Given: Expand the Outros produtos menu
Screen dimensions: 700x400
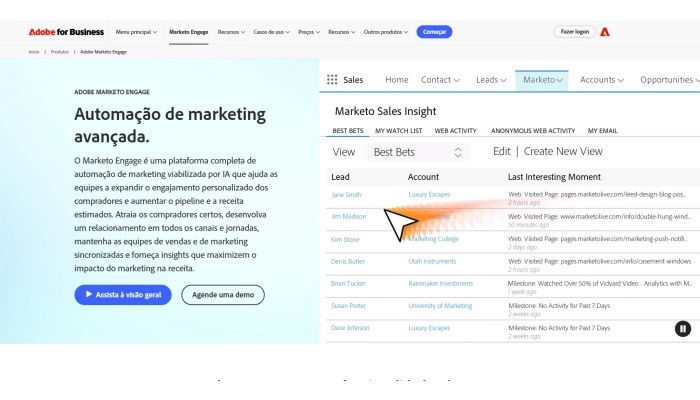Looking at the screenshot, I should (x=386, y=32).
